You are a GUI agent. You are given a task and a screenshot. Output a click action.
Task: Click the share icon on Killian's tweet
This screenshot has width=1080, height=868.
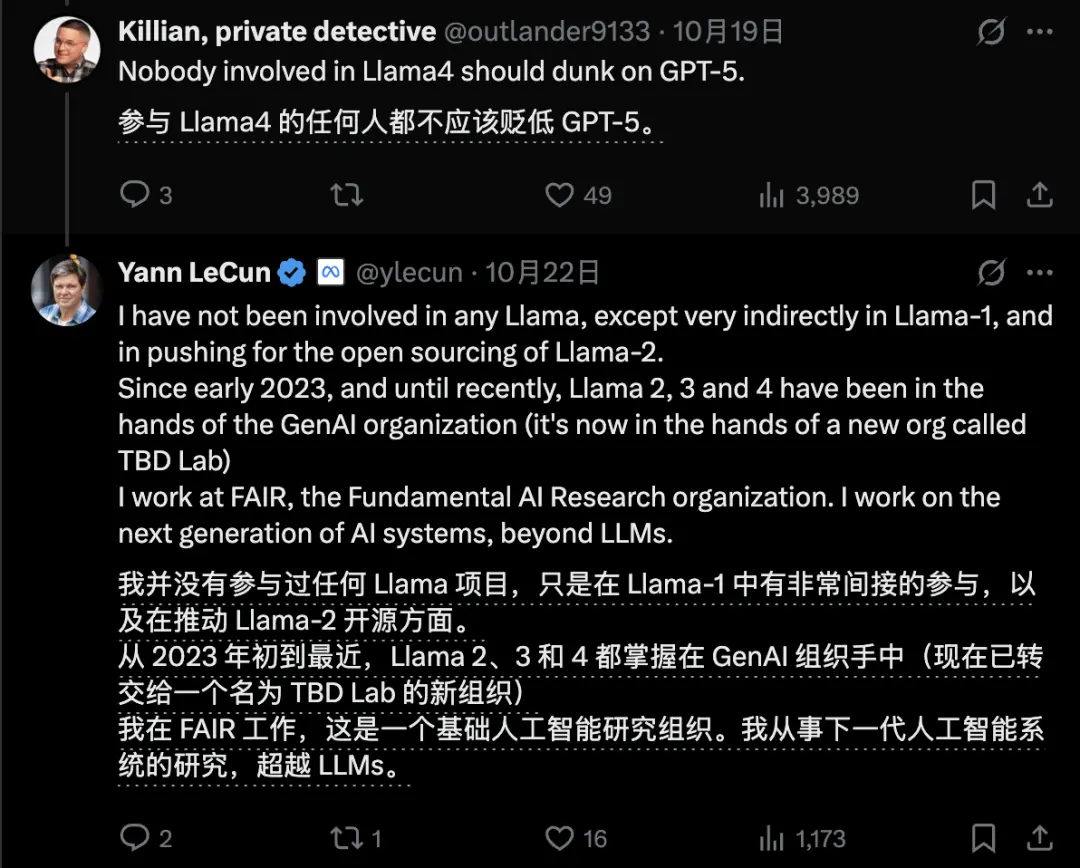pos(1038,195)
